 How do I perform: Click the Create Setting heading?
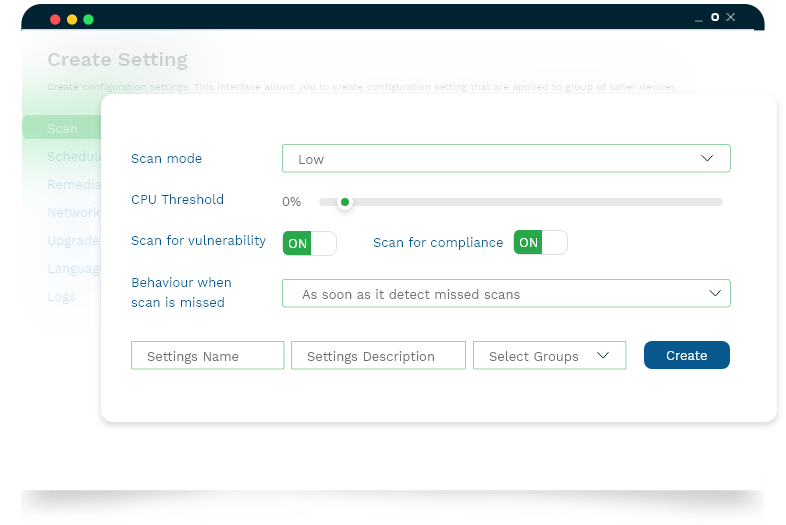click(117, 60)
